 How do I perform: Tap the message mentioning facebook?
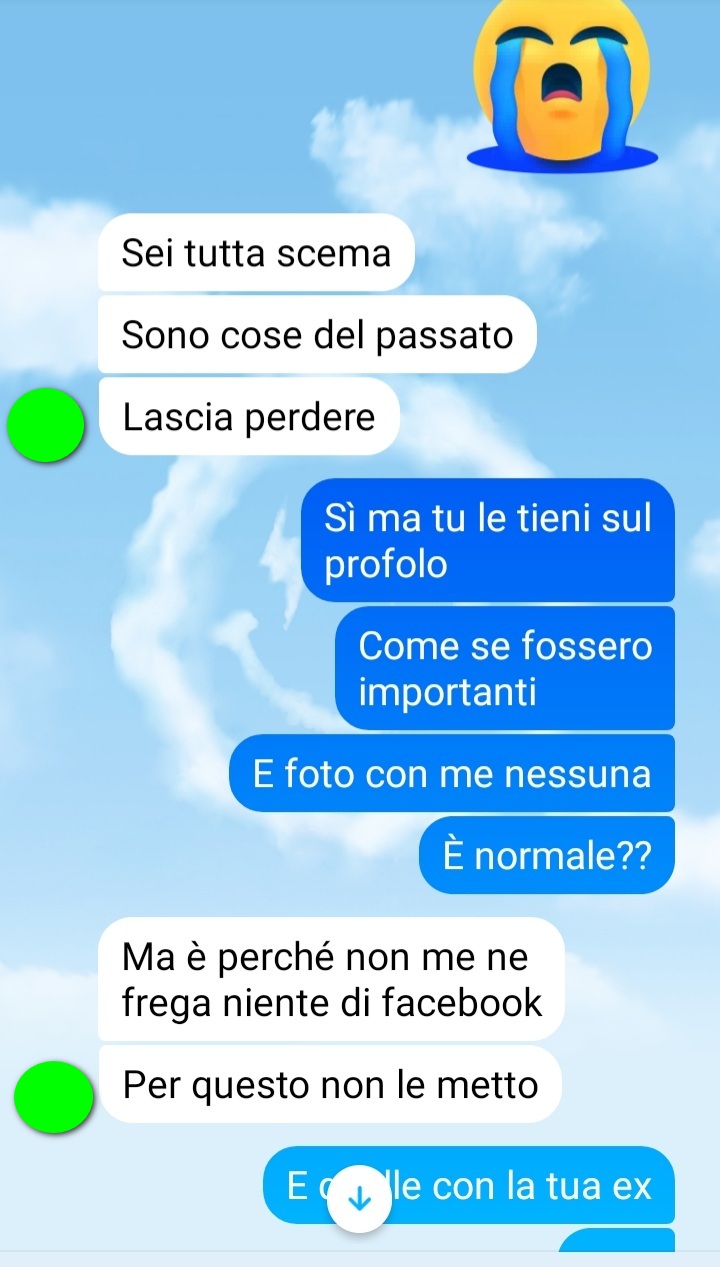click(331, 980)
